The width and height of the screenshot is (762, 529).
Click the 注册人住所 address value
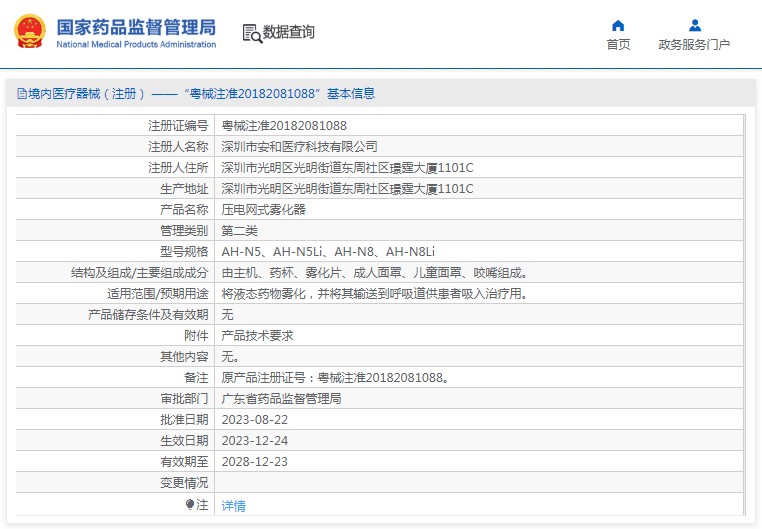click(347, 168)
